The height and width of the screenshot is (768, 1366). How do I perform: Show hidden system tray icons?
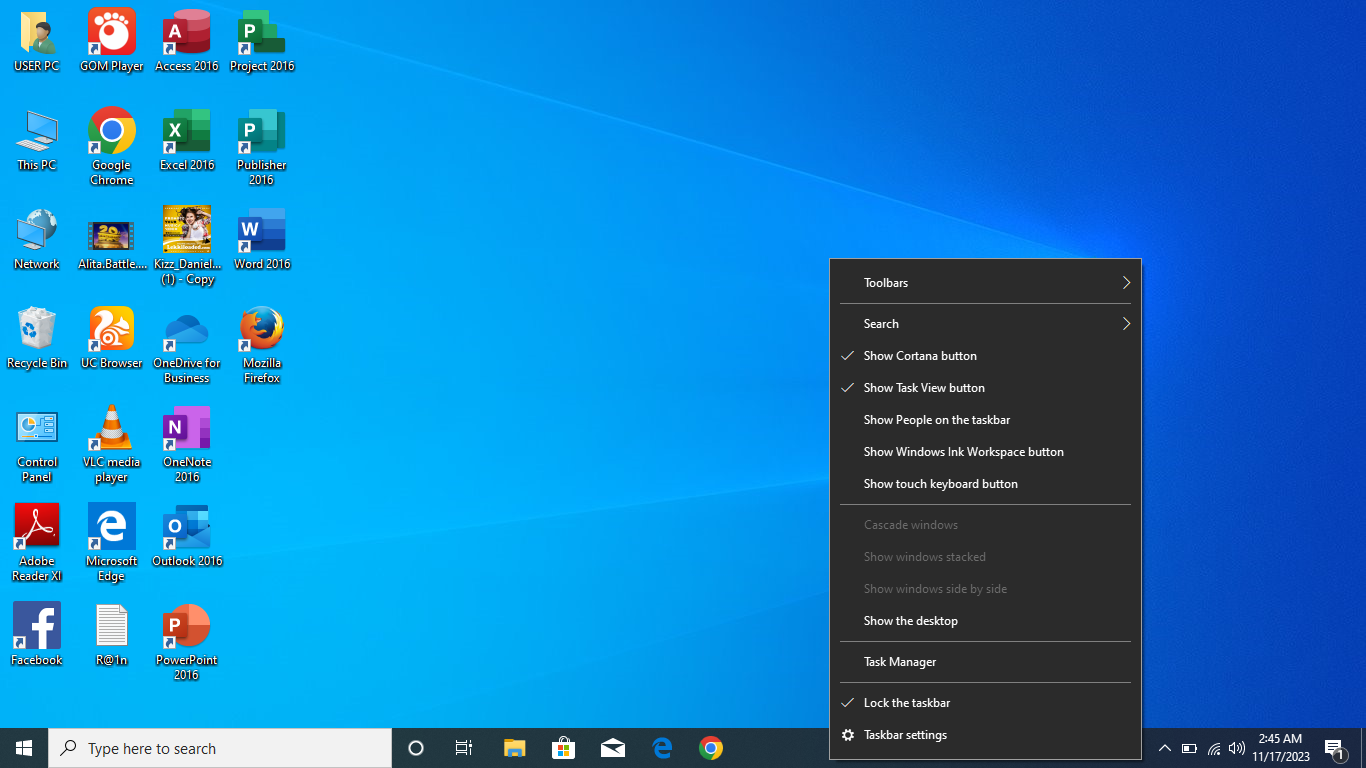point(1164,748)
